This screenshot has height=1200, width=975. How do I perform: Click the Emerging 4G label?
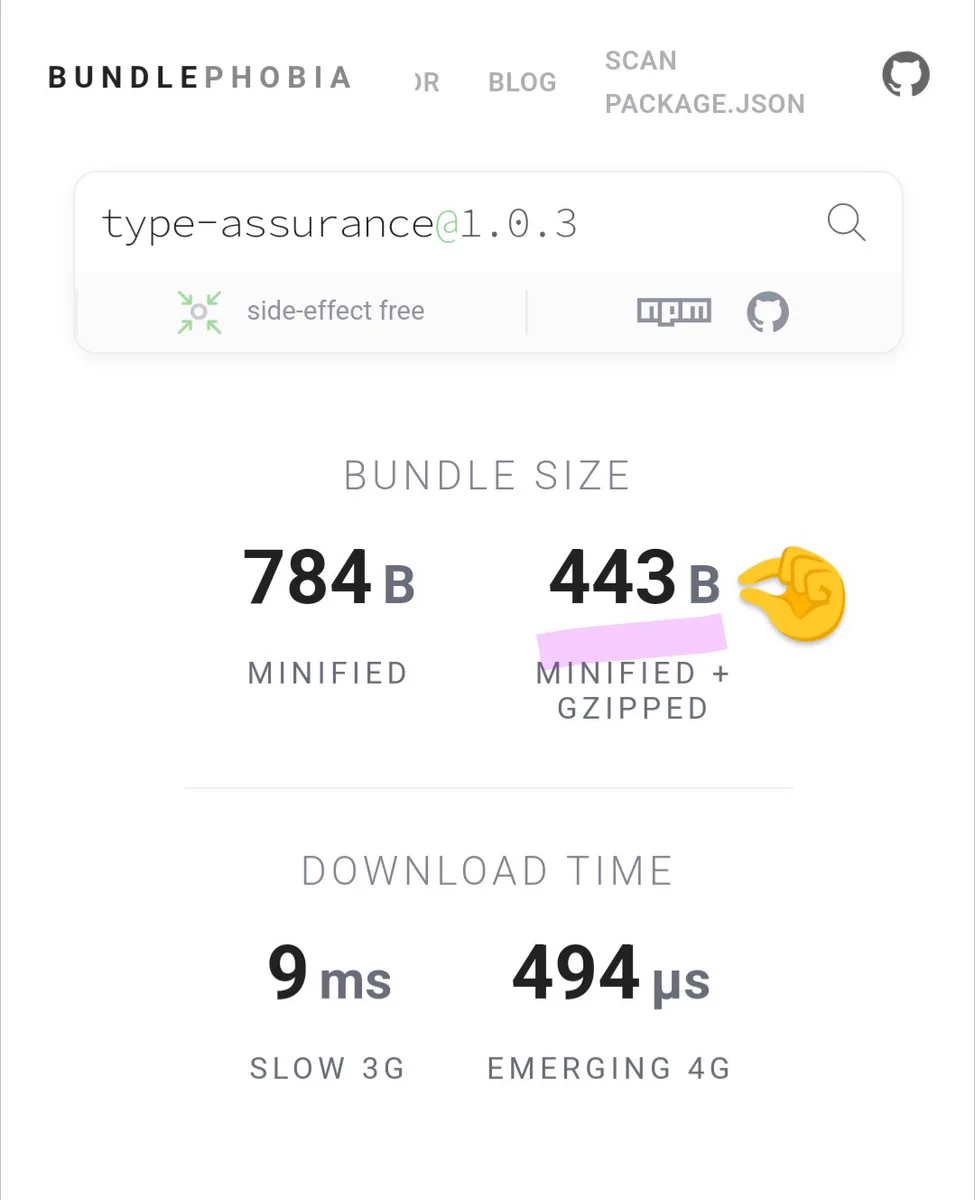coord(609,1069)
